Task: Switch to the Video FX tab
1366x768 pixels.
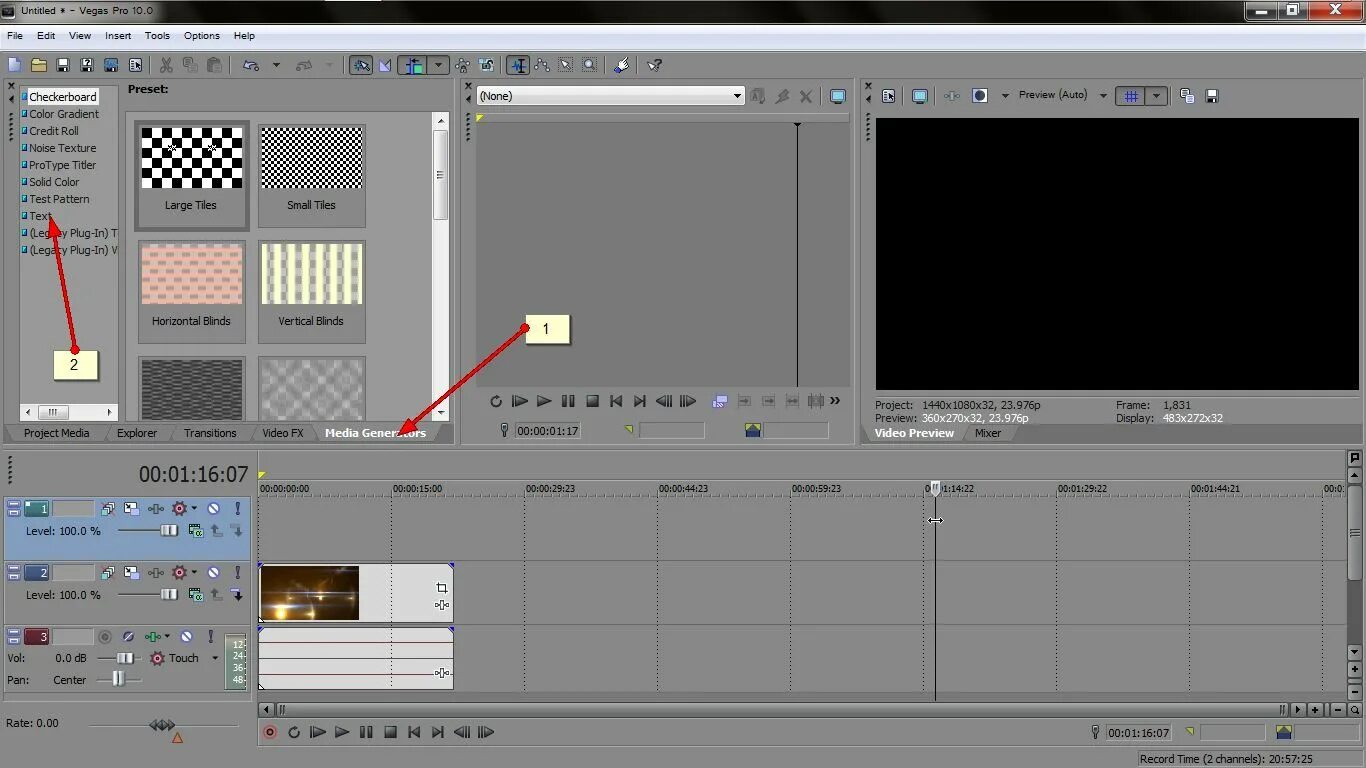Action: (282, 433)
